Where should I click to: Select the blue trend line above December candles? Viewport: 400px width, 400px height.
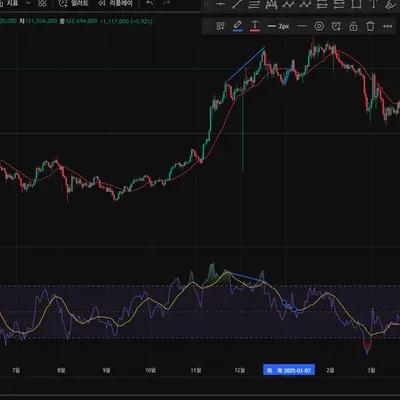[246, 64]
